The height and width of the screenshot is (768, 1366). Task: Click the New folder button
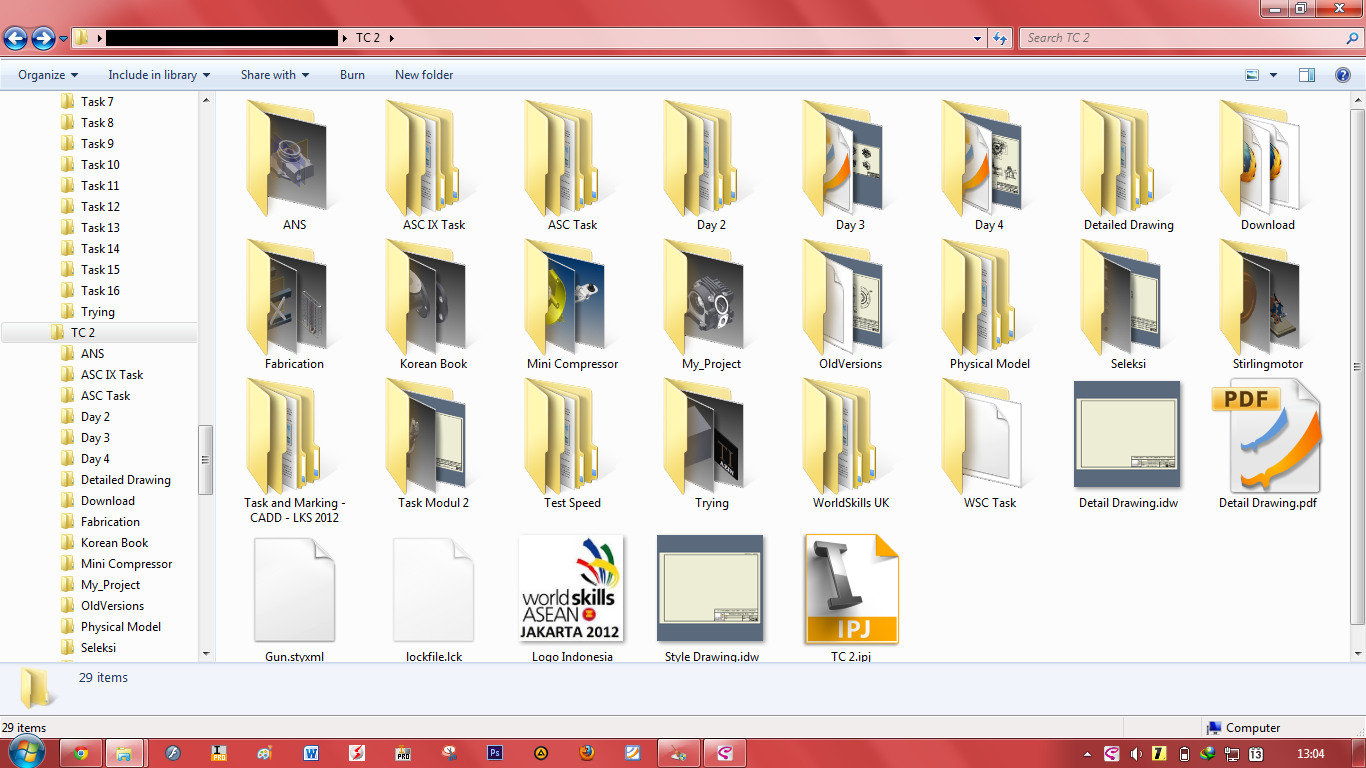tap(423, 74)
